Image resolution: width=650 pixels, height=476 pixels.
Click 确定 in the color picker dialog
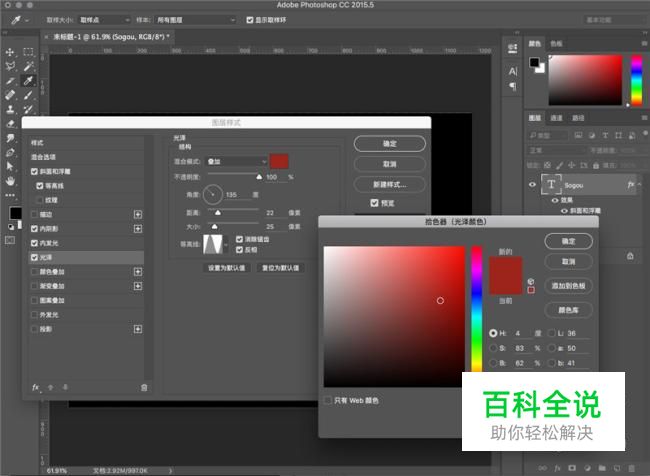click(x=568, y=241)
